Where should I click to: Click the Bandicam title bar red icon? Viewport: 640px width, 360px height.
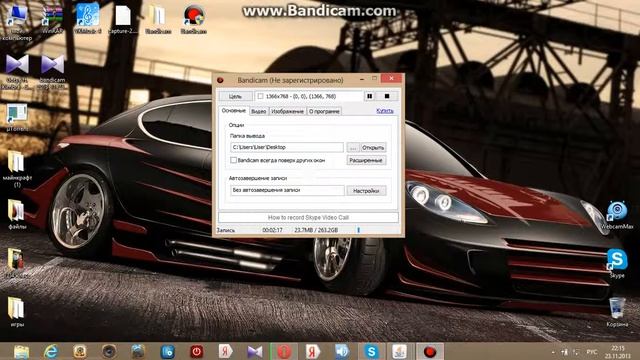coord(220,80)
